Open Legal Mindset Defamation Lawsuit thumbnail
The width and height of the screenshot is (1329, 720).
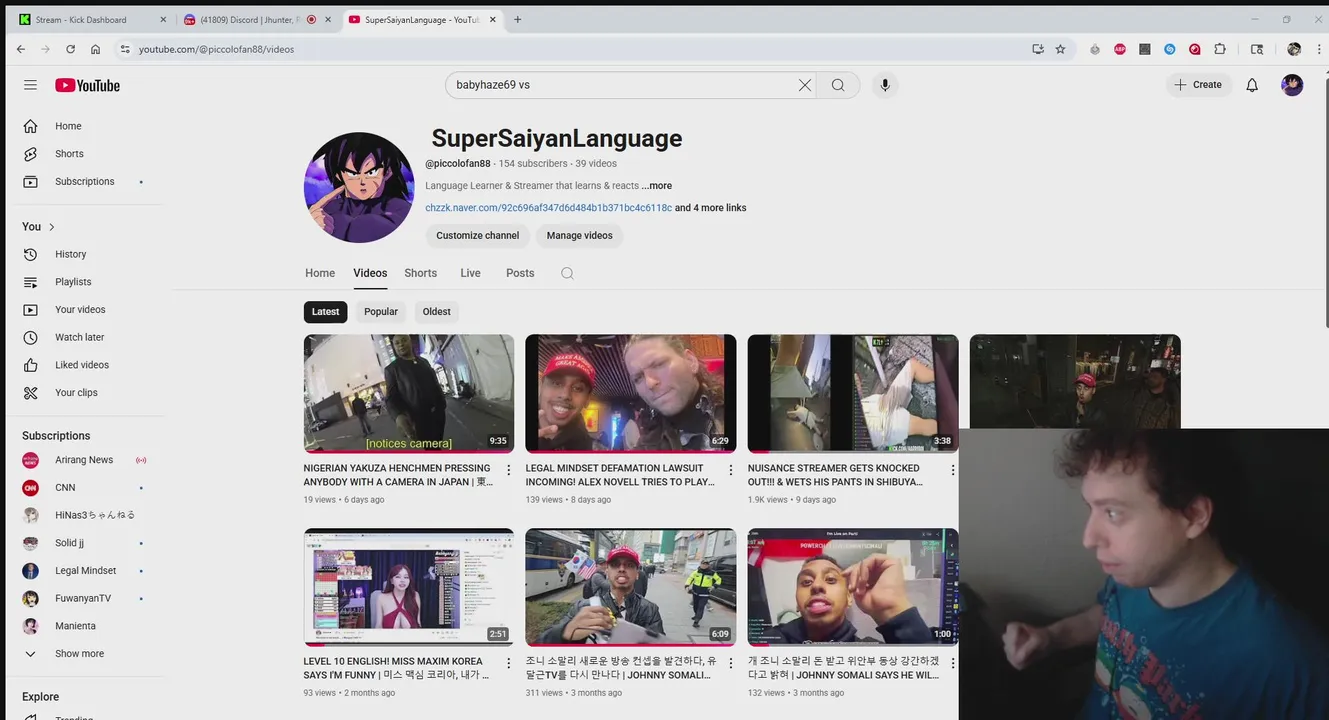[631, 393]
